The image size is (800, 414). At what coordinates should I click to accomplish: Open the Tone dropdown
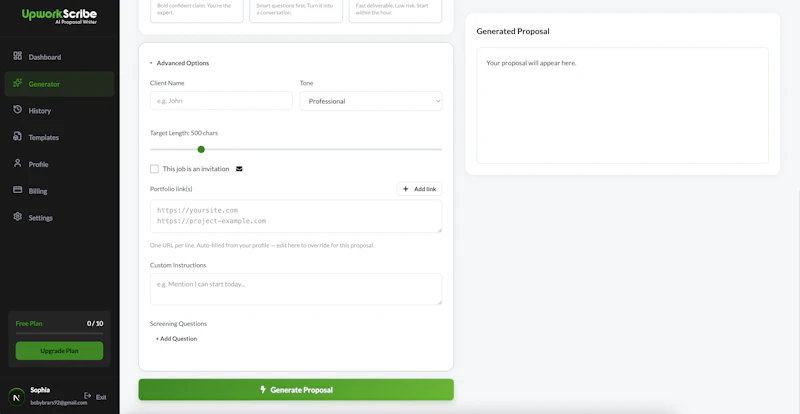tap(371, 101)
